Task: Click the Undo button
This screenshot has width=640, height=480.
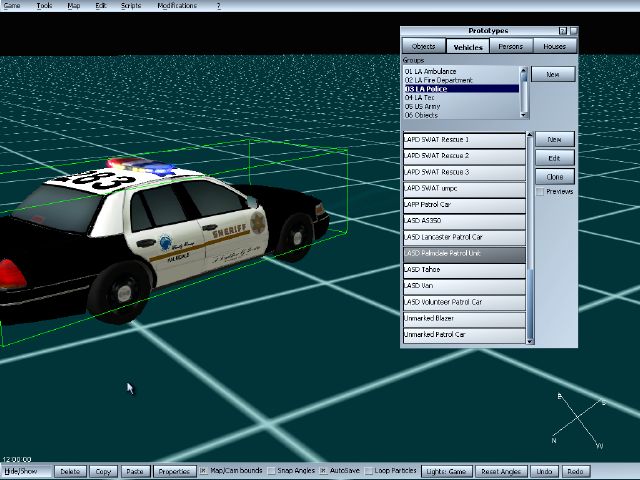Action: click(544, 471)
